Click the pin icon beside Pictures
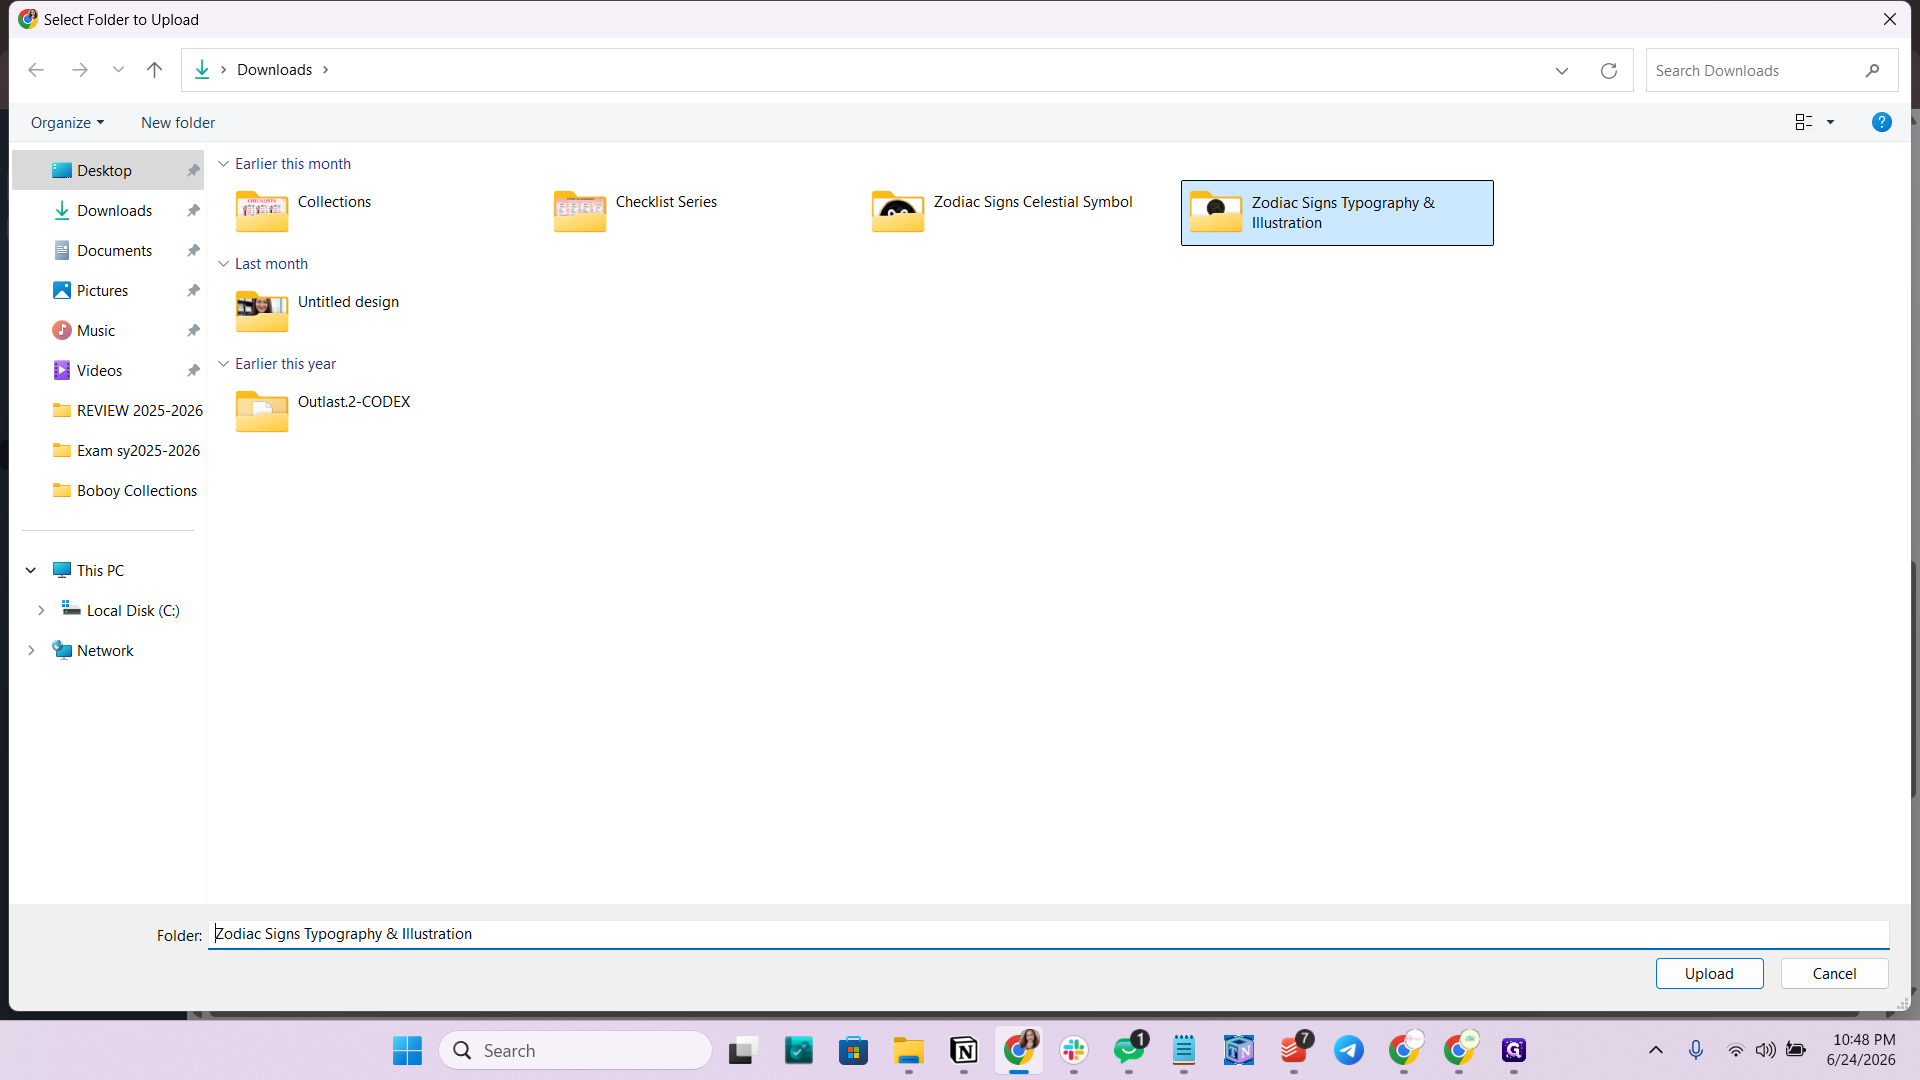The image size is (1920, 1080). 193,291
